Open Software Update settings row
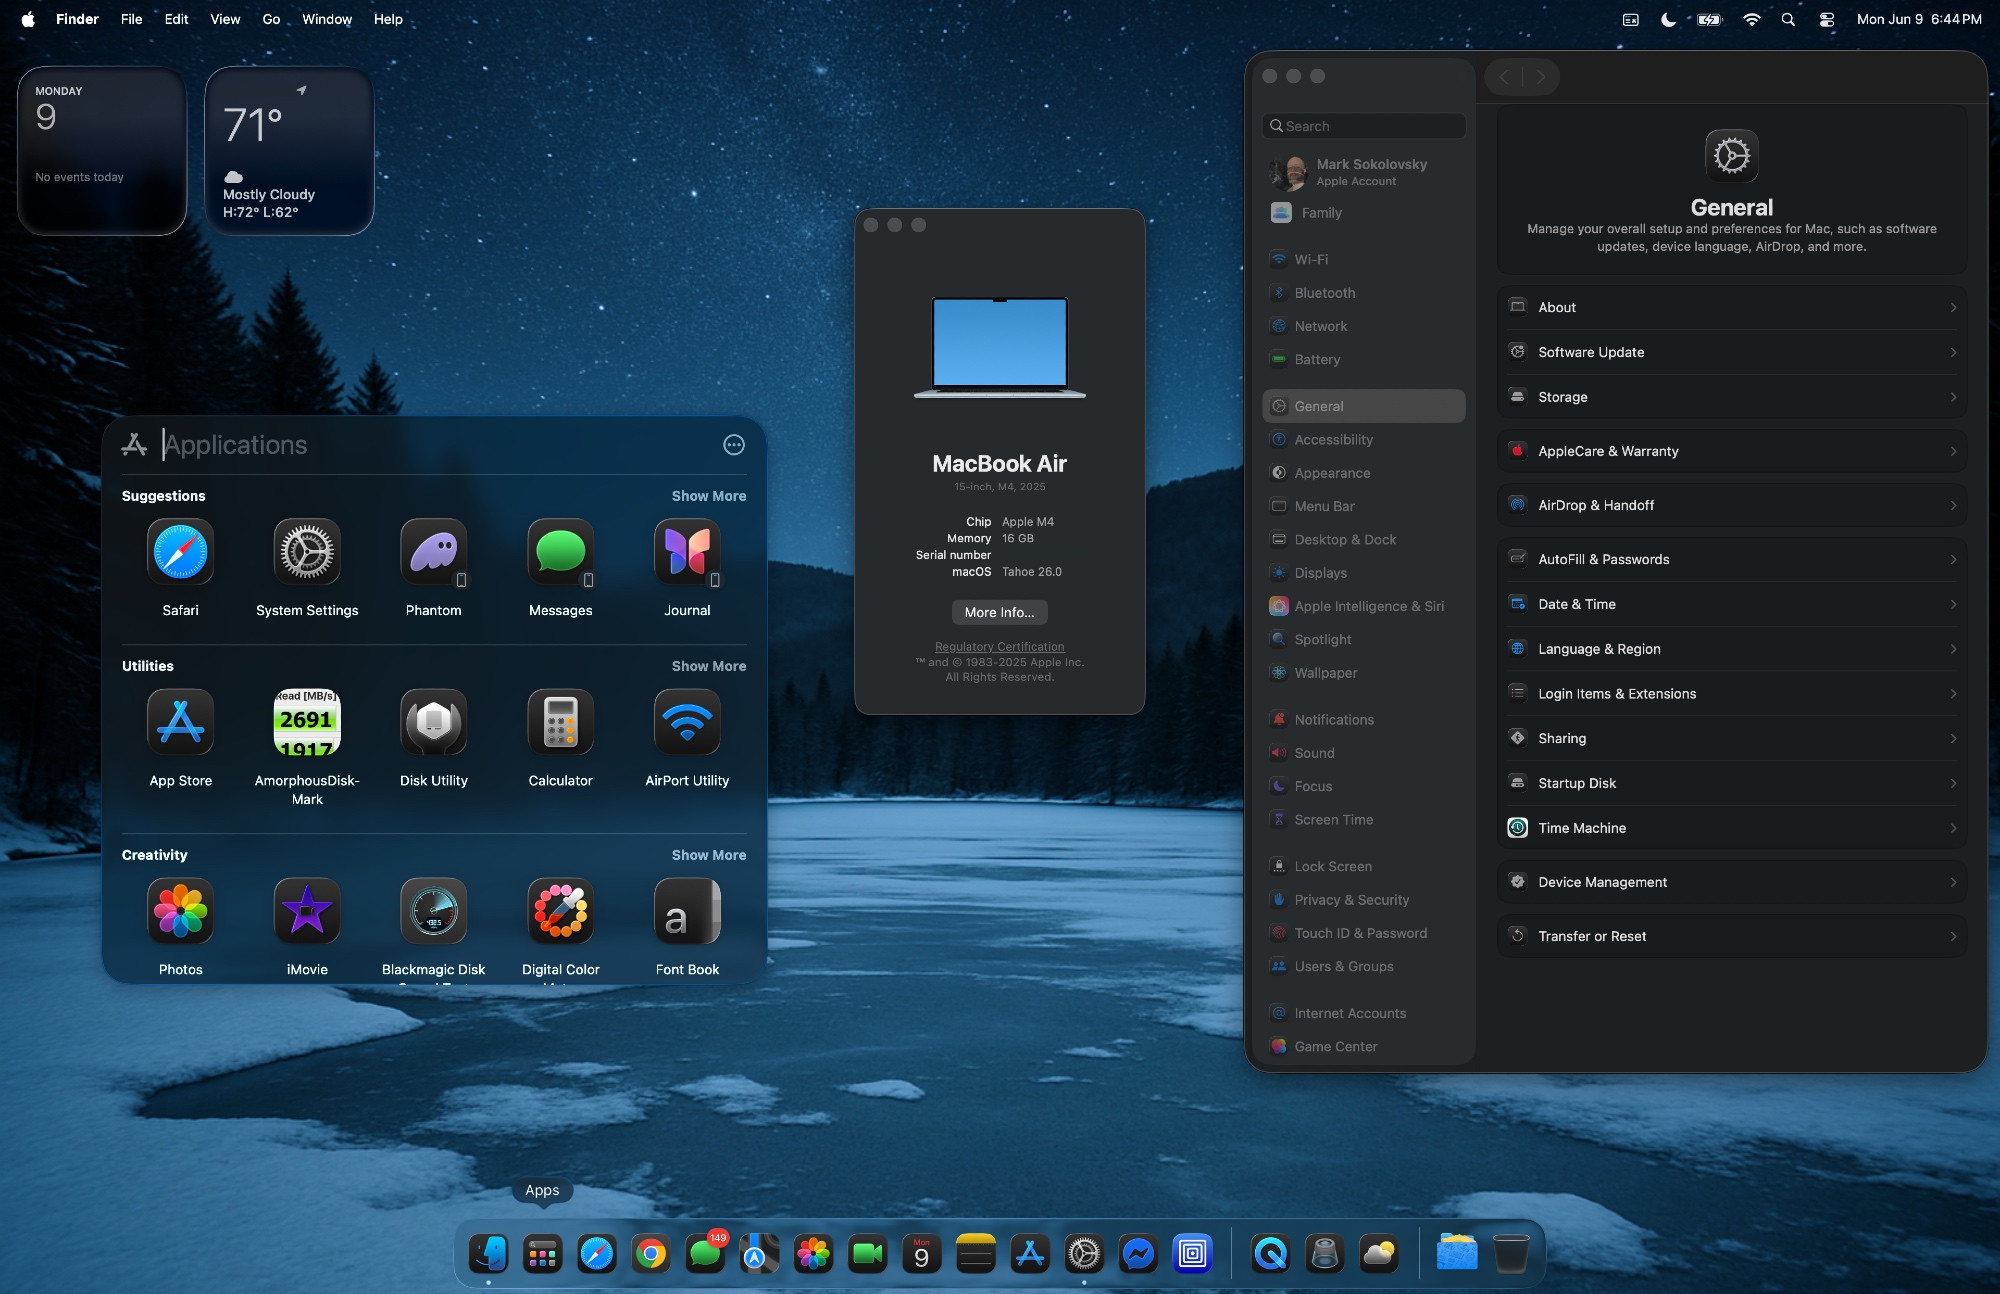2000x1294 pixels. click(x=1732, y=352)
